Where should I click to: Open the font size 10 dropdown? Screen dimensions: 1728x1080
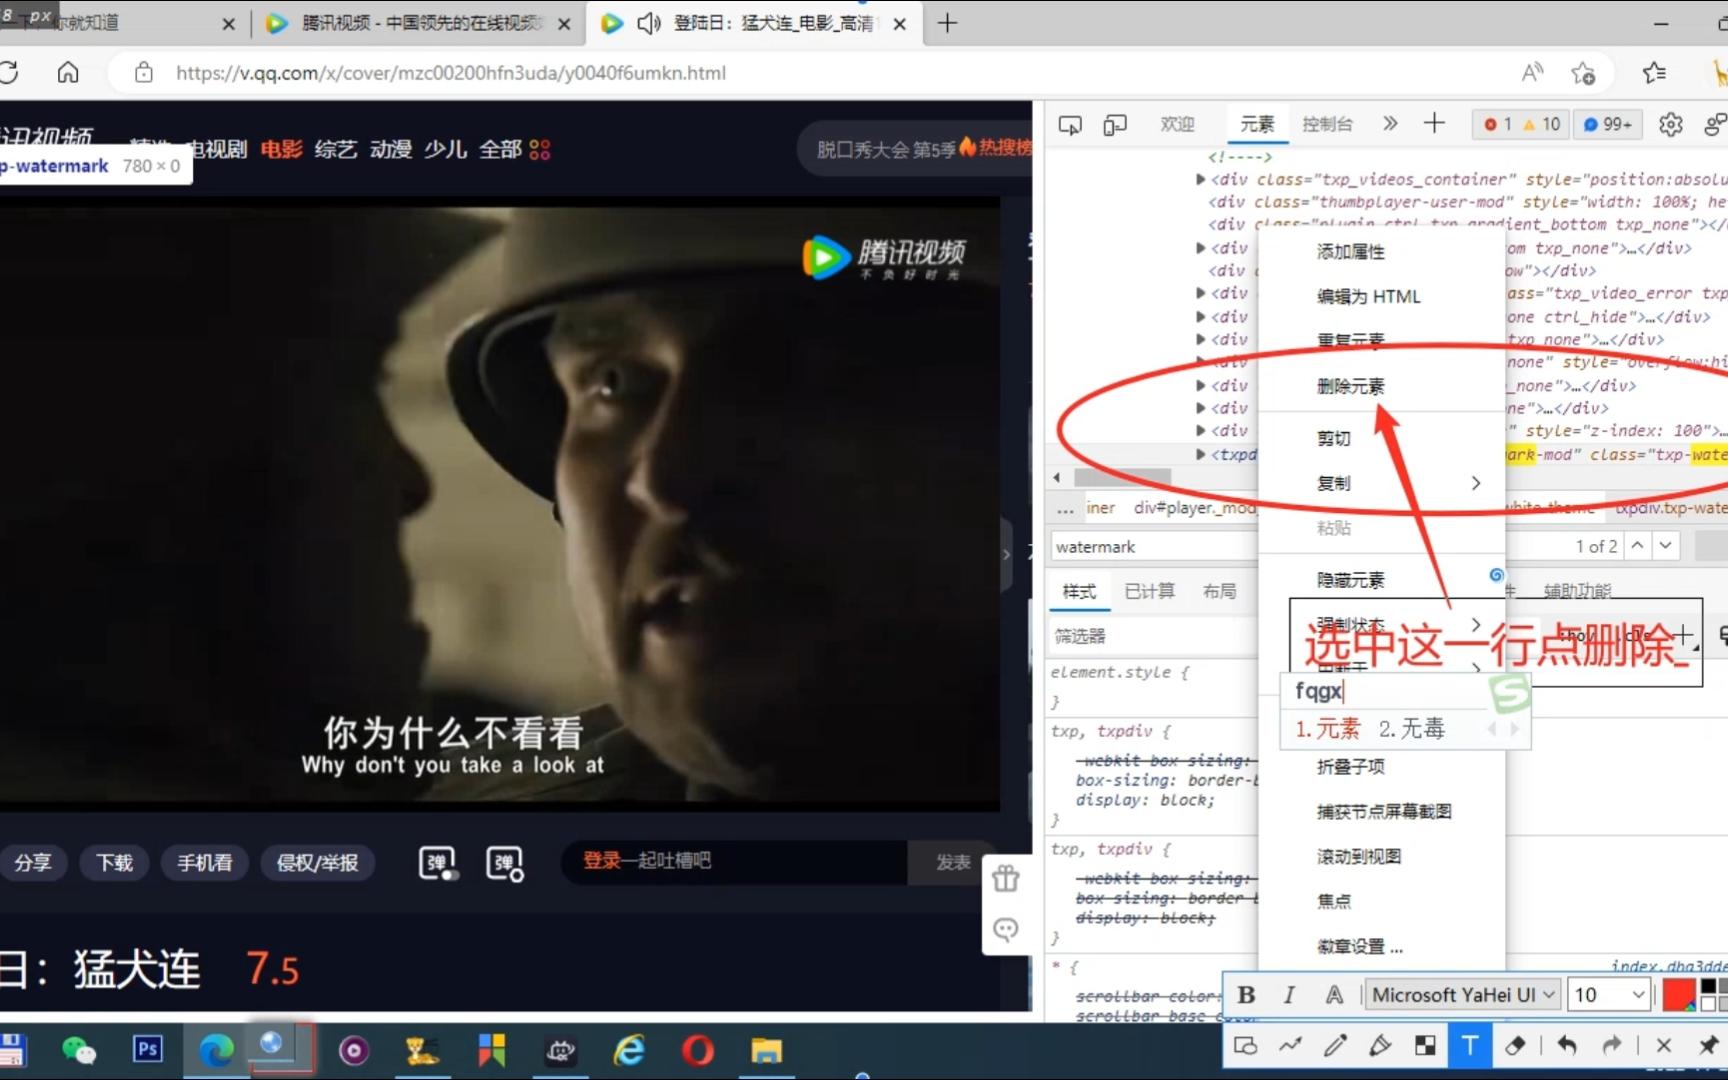[x=1608, y=995]
